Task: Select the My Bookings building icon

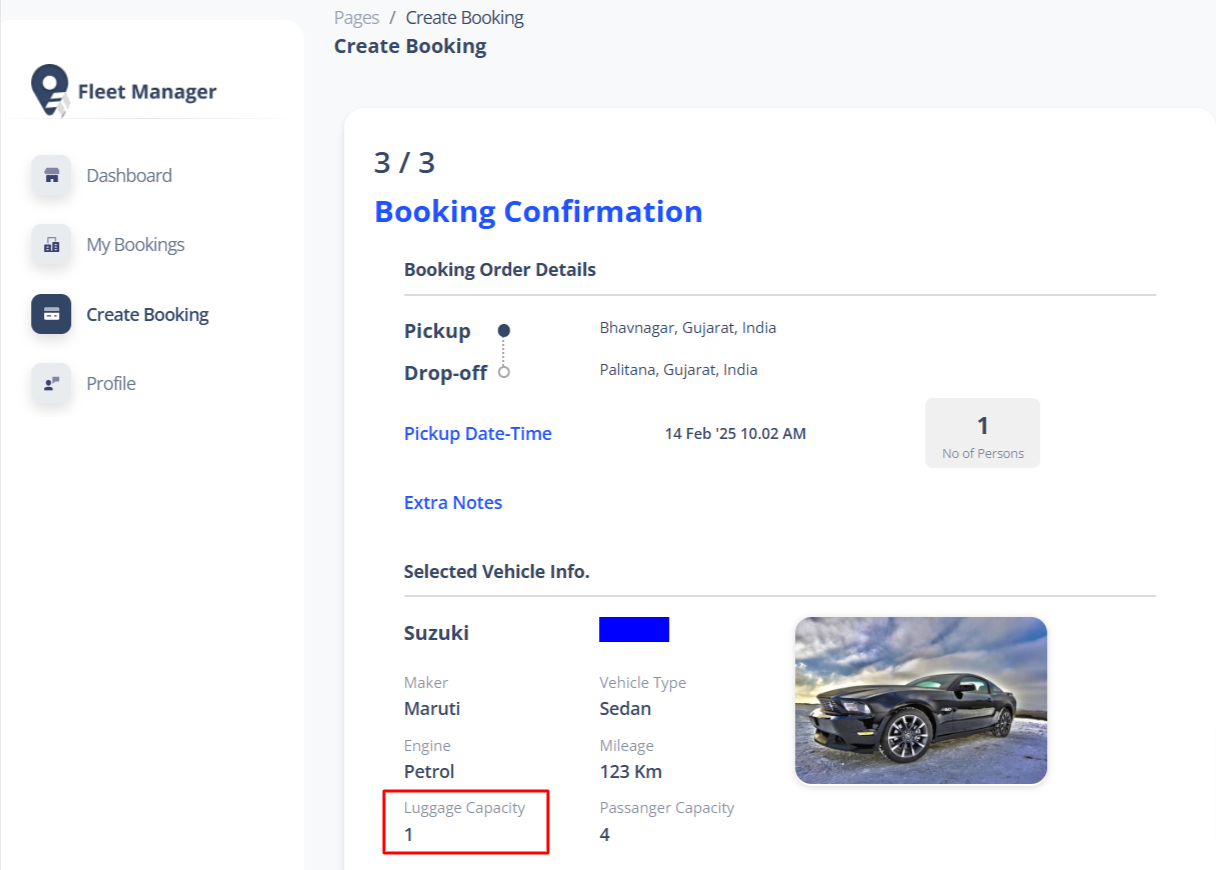Action: tap(51, 245)
